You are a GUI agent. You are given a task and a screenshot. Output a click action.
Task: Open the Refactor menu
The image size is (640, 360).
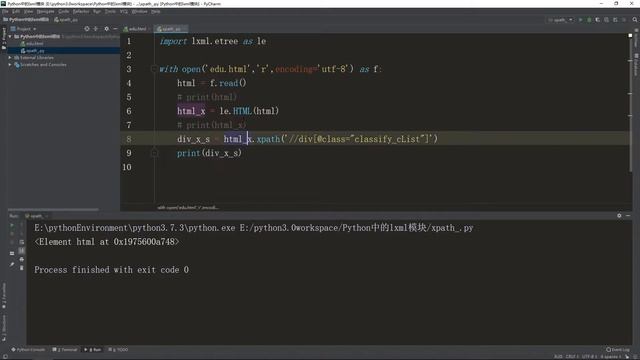click(81, 11)
